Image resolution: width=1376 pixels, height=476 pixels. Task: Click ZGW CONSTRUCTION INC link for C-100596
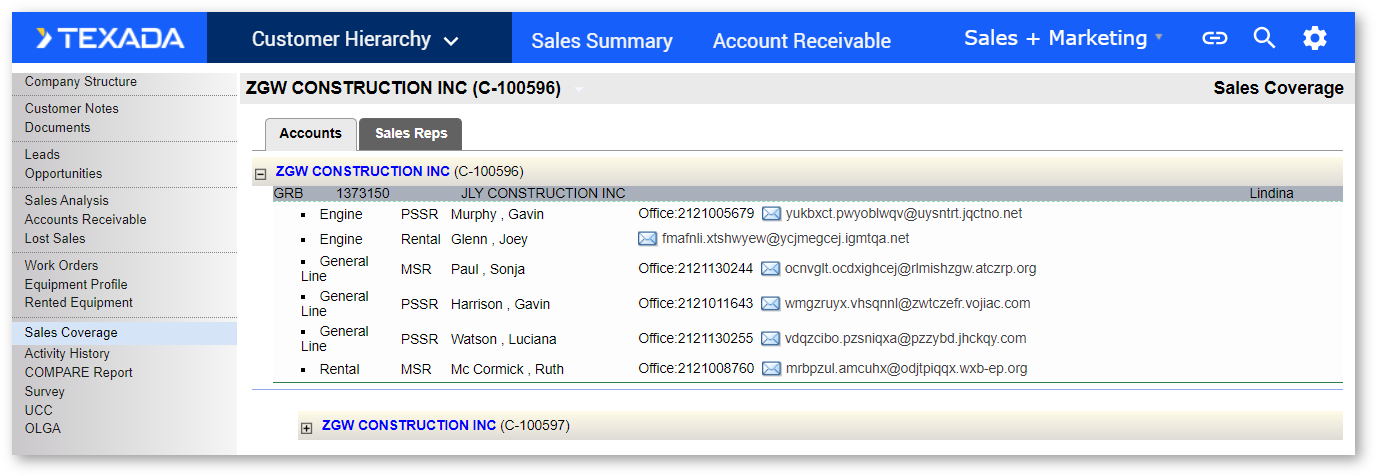pyautogui.click(x=362, y=171)
